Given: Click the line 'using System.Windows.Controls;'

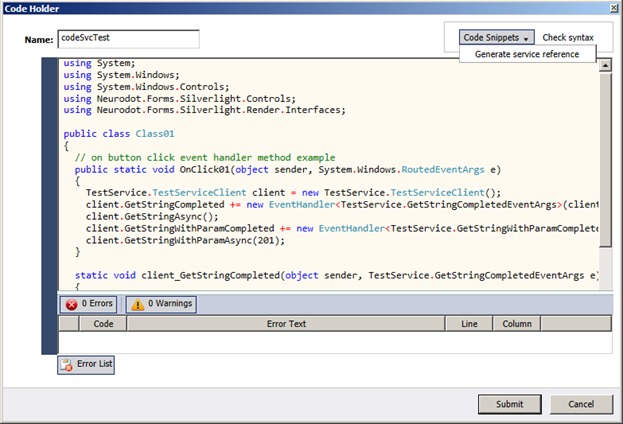Looking at the screenshot, I should click(146, 87).
